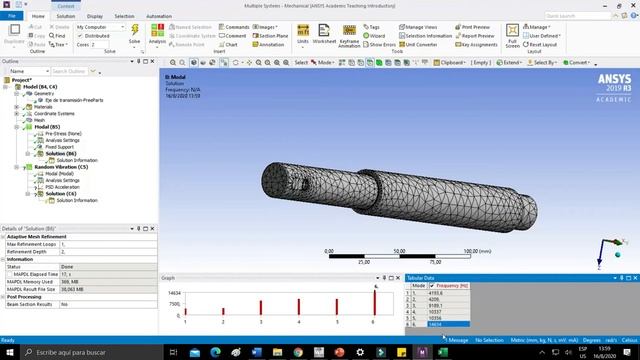Click the Message indicator in status bar
This screenshot has width=640, height=360.
click(x=456, y=340)
